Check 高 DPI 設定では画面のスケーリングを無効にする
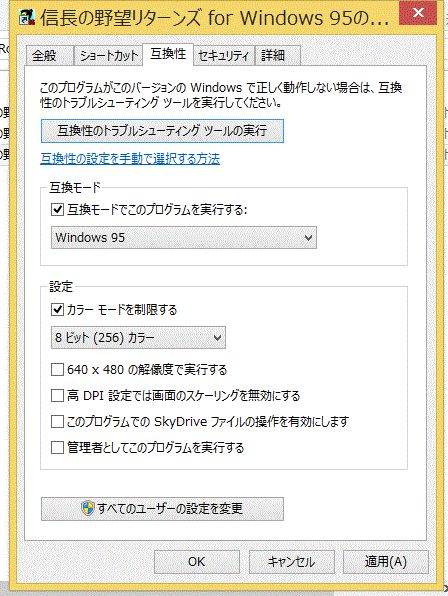Viewport: 448px width, 596px height. [x=57, y=396]
